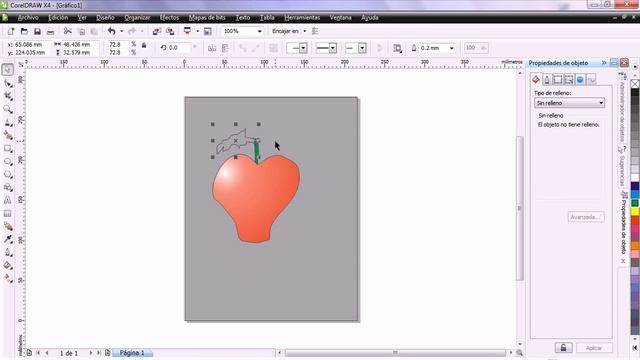Select the Smart Fill tool
The width and height of the screenshot is (640, 360).
point(7,136)
